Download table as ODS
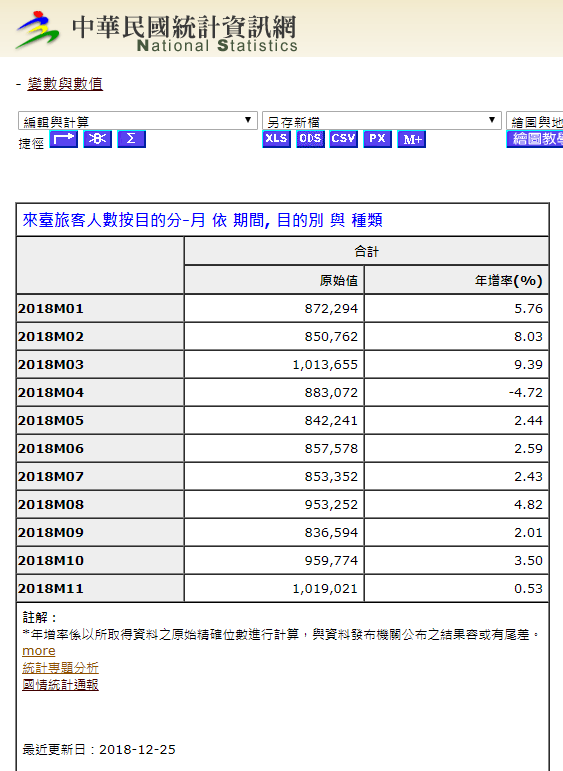The width and height of the screenshot is (563, 771). [x=310, y=139]
